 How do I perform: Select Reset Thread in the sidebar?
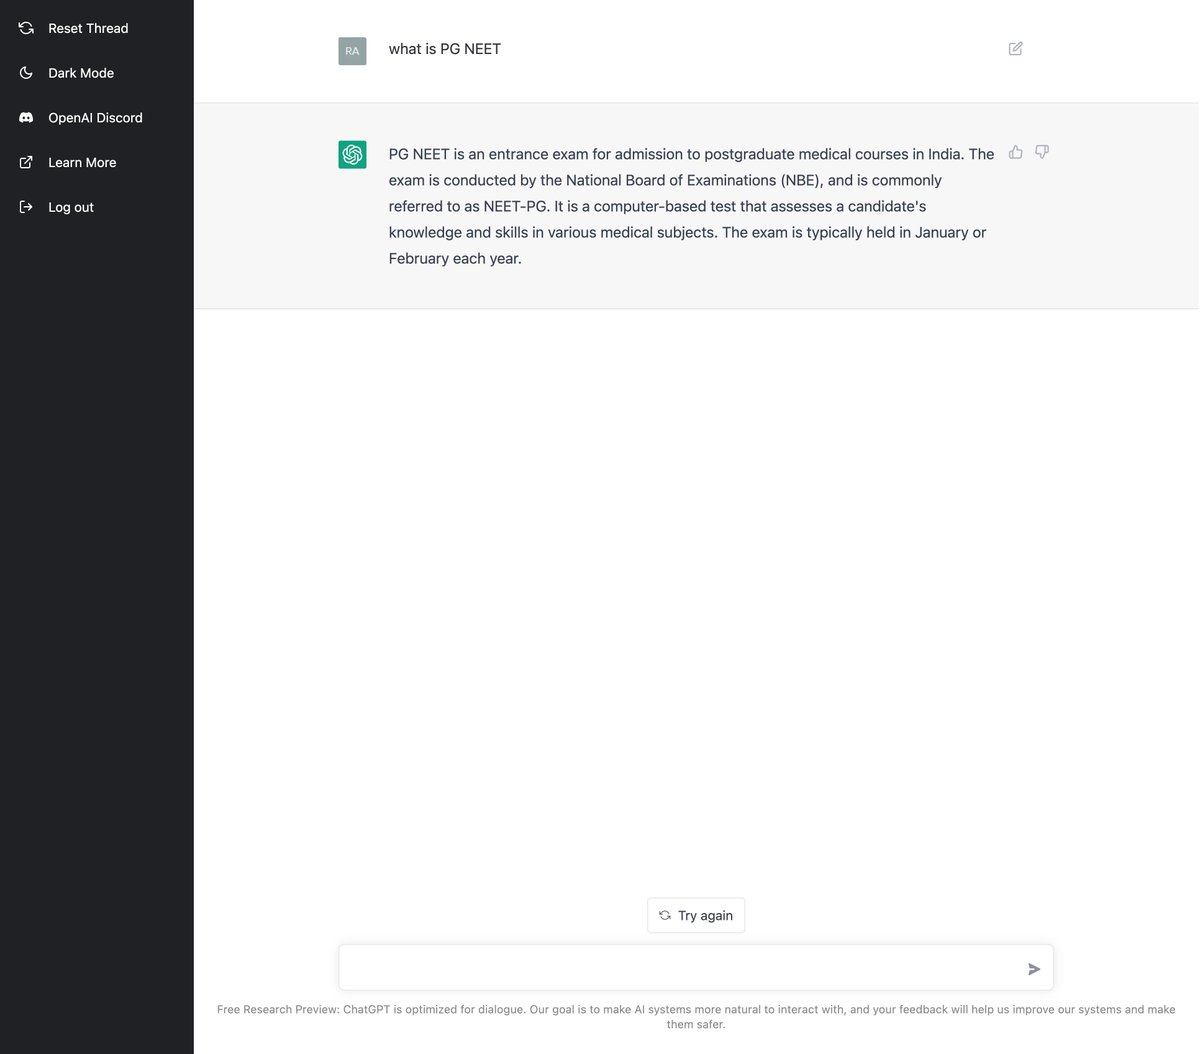pos(88,28)
